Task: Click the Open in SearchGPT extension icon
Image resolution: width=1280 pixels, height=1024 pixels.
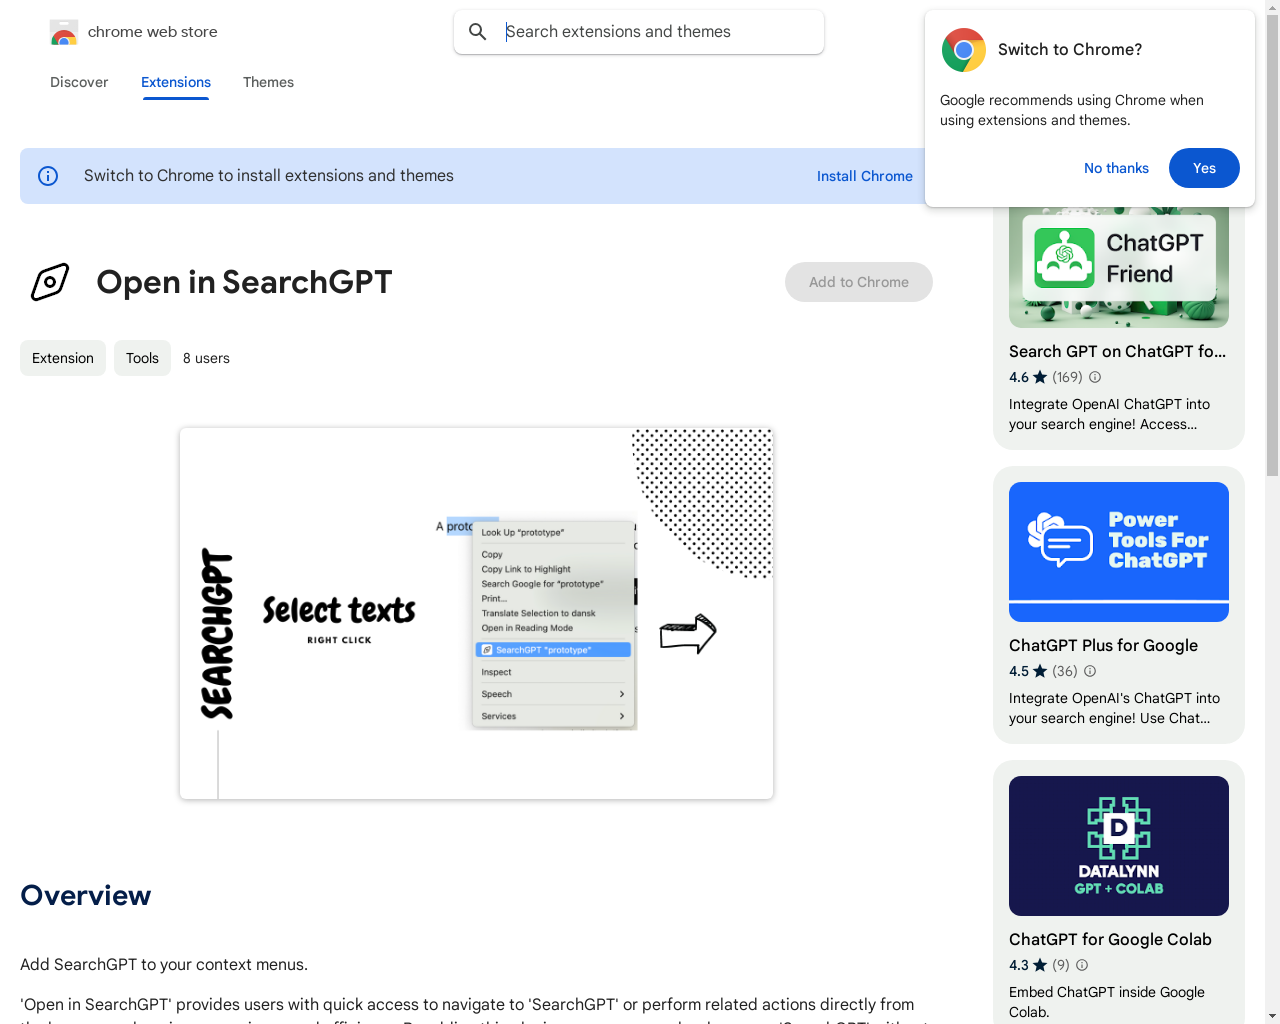Action: (x=50, y=282)
